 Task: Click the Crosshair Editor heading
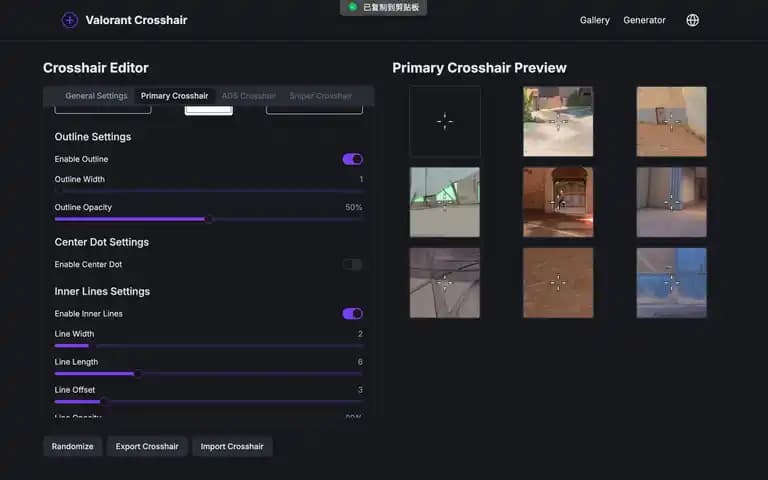tap(96, 68)
